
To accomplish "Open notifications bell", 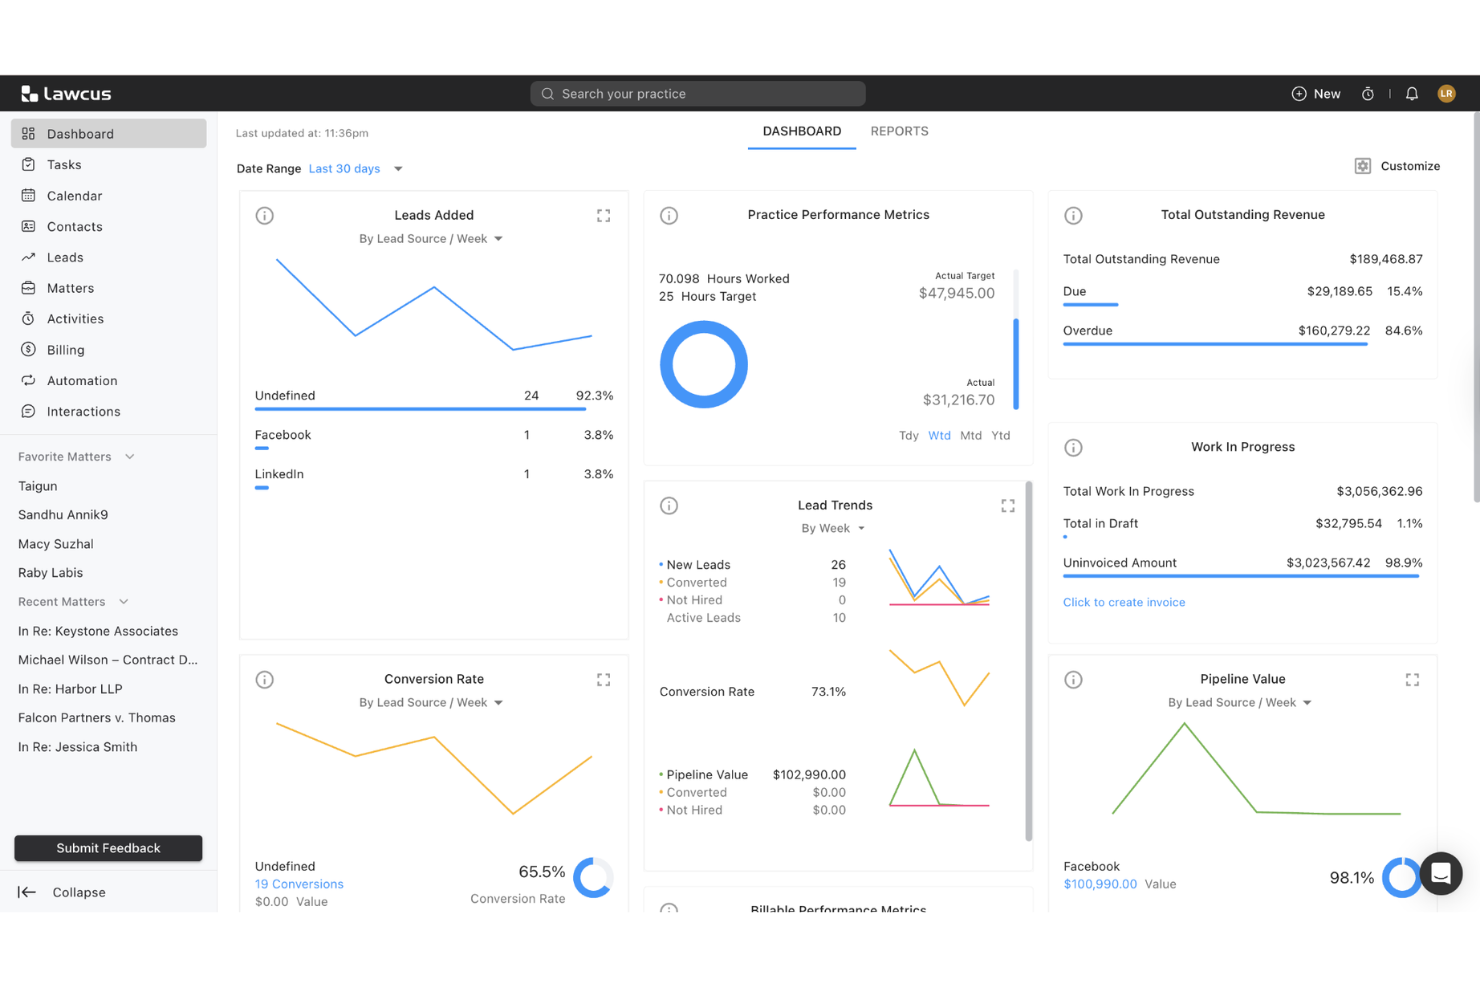I will tap(1411, 93).
